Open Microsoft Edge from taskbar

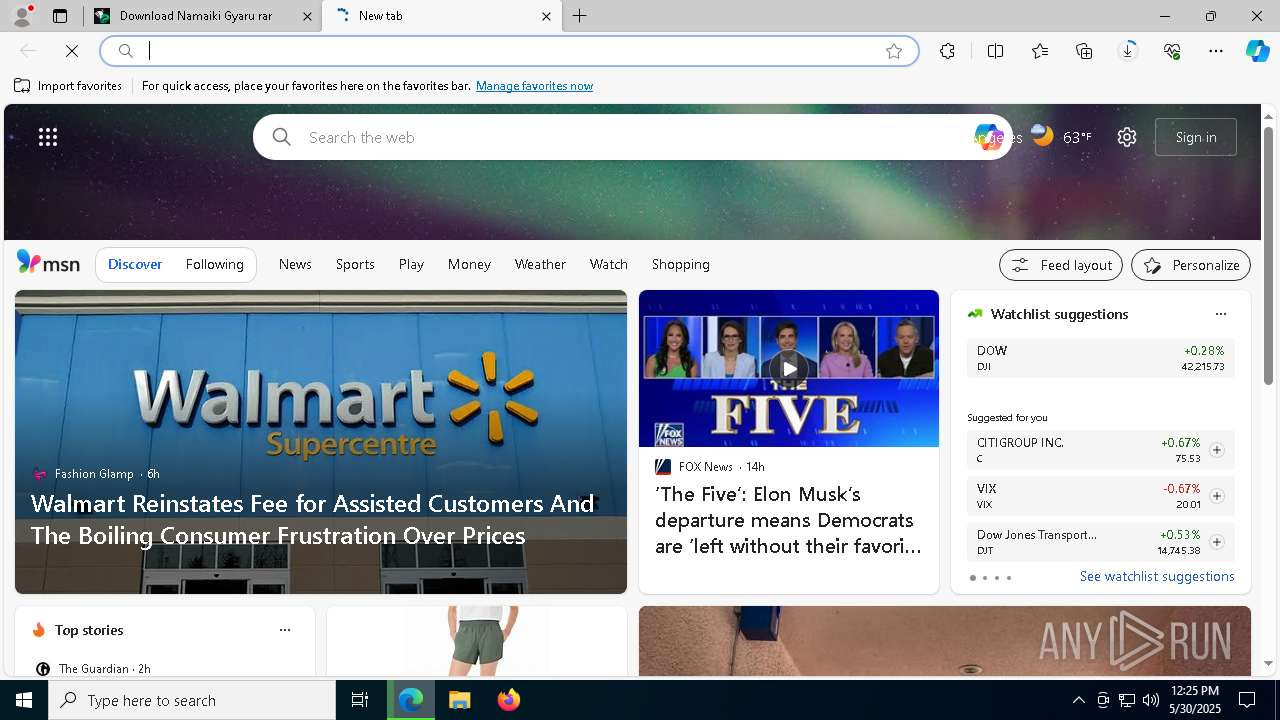411,700
